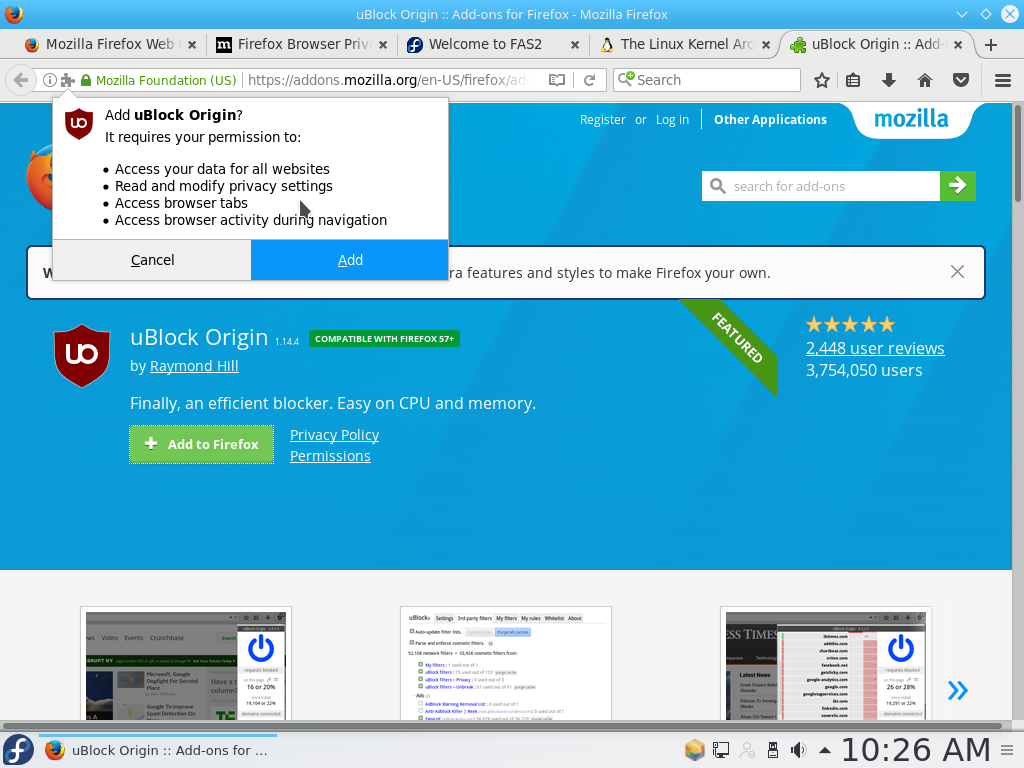
Task: Advance screenshots with double-arrow next
Action: [957, 690]
